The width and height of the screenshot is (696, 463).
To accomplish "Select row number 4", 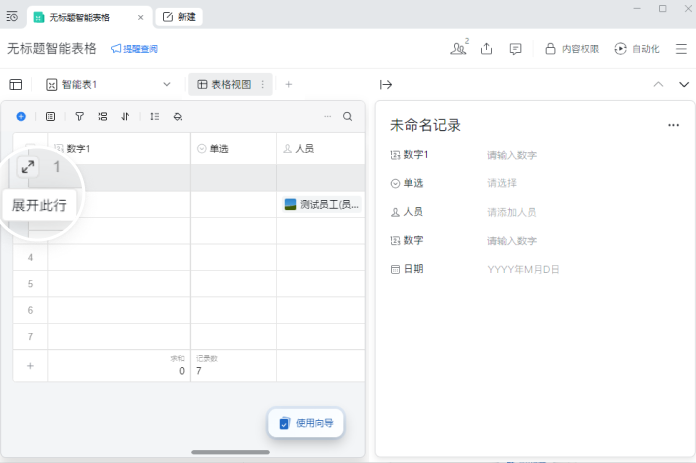I will (x=30, y=257).
